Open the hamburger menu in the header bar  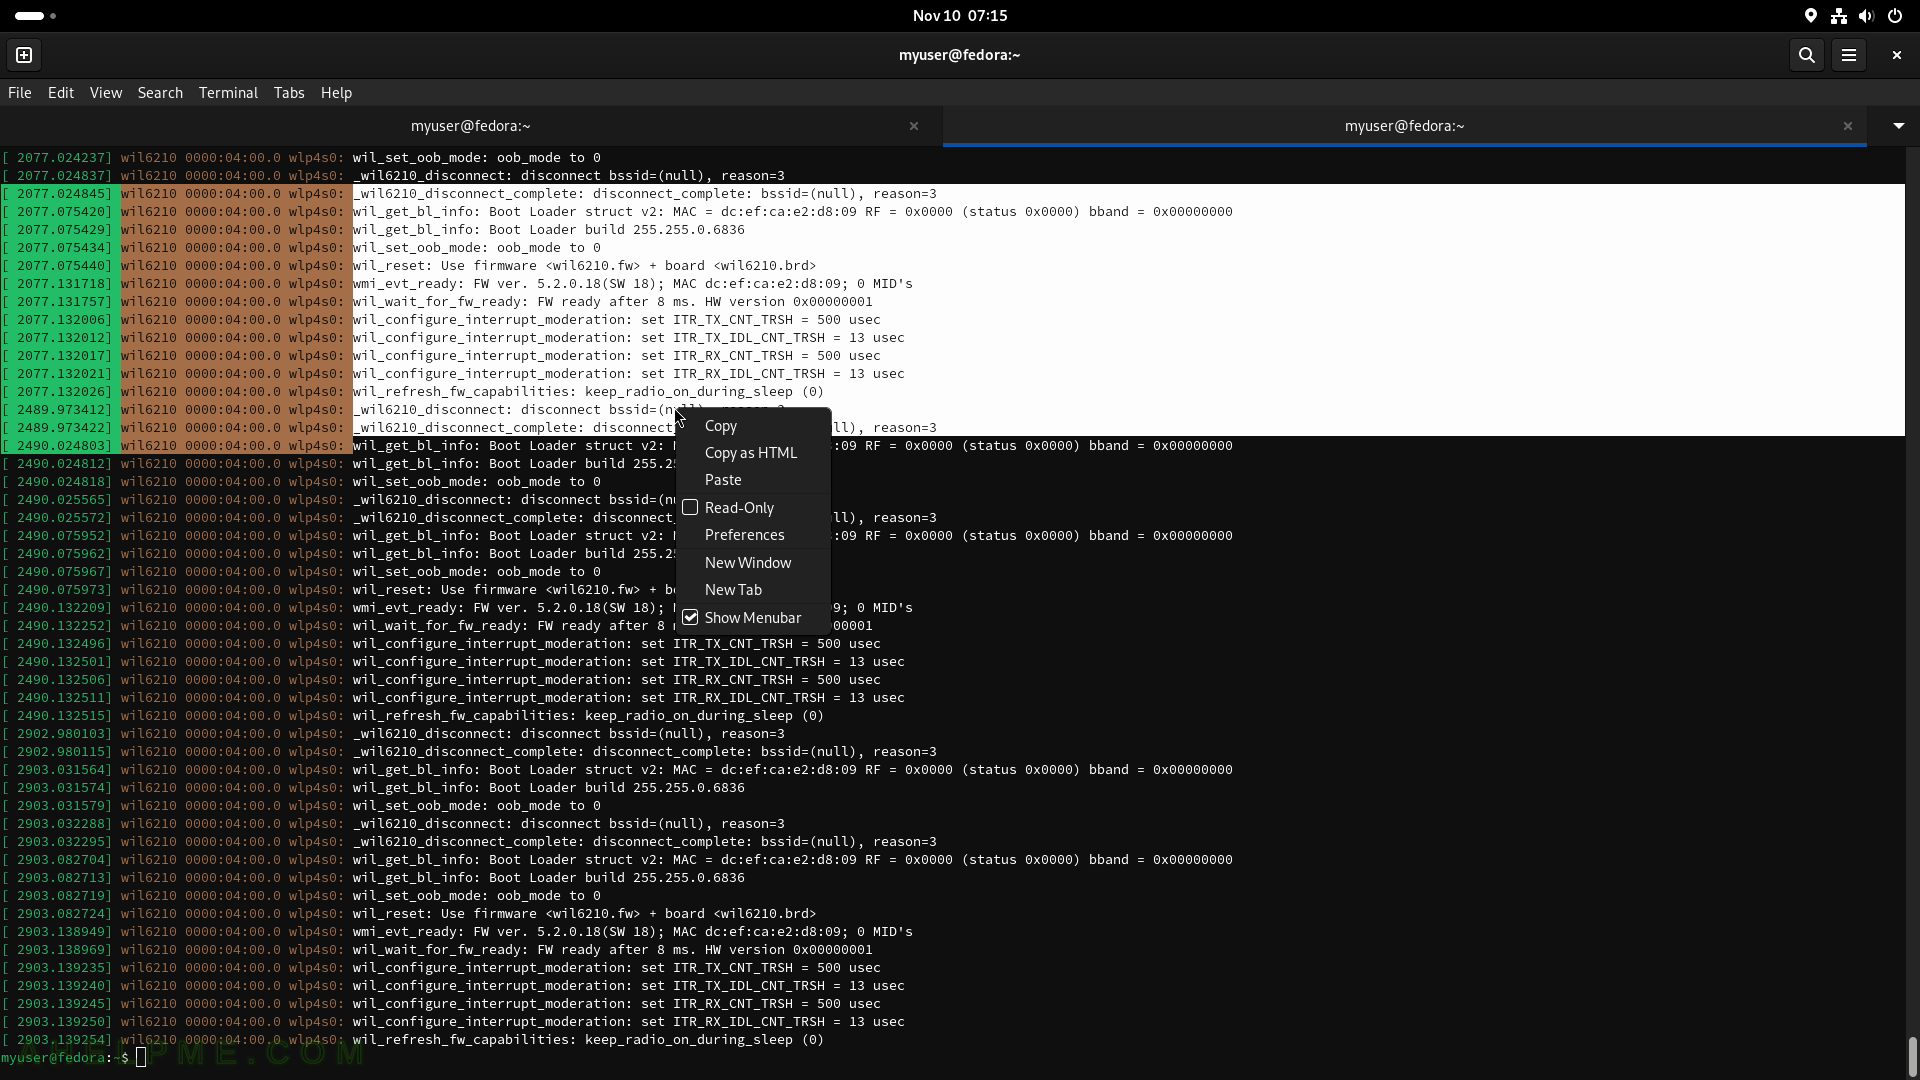(1849, 55)
